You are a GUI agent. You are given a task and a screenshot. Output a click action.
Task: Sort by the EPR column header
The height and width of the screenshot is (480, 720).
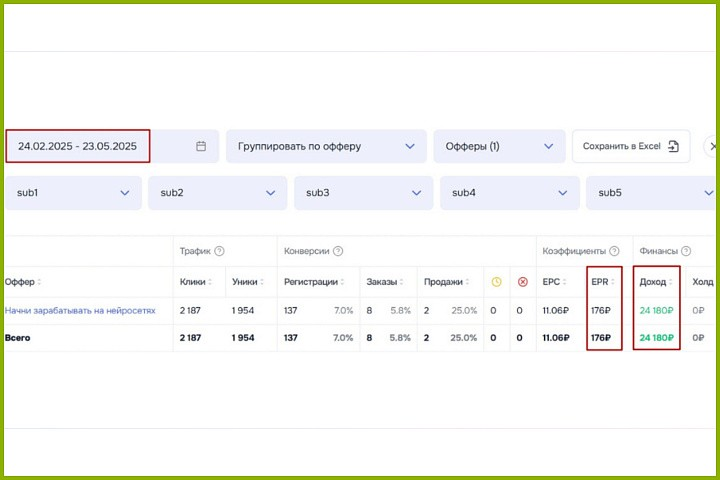[x=602, y=282]
